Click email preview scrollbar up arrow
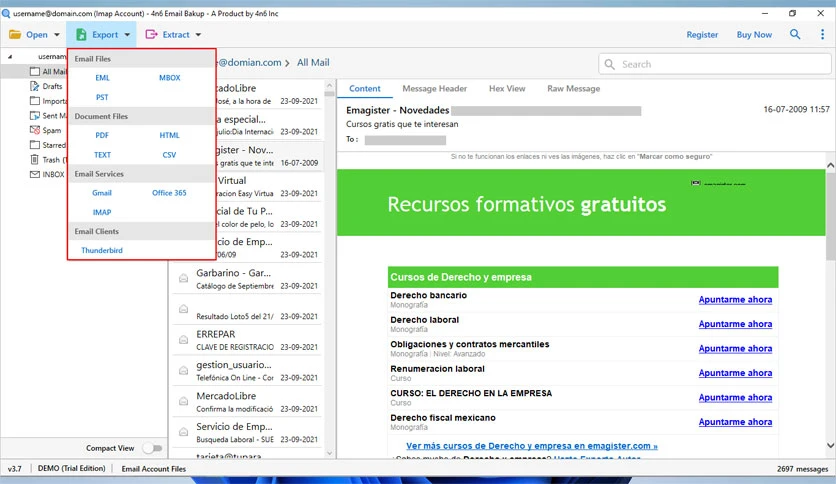The height and width of the screenshot is (484, 836). [x=831, y=165]
